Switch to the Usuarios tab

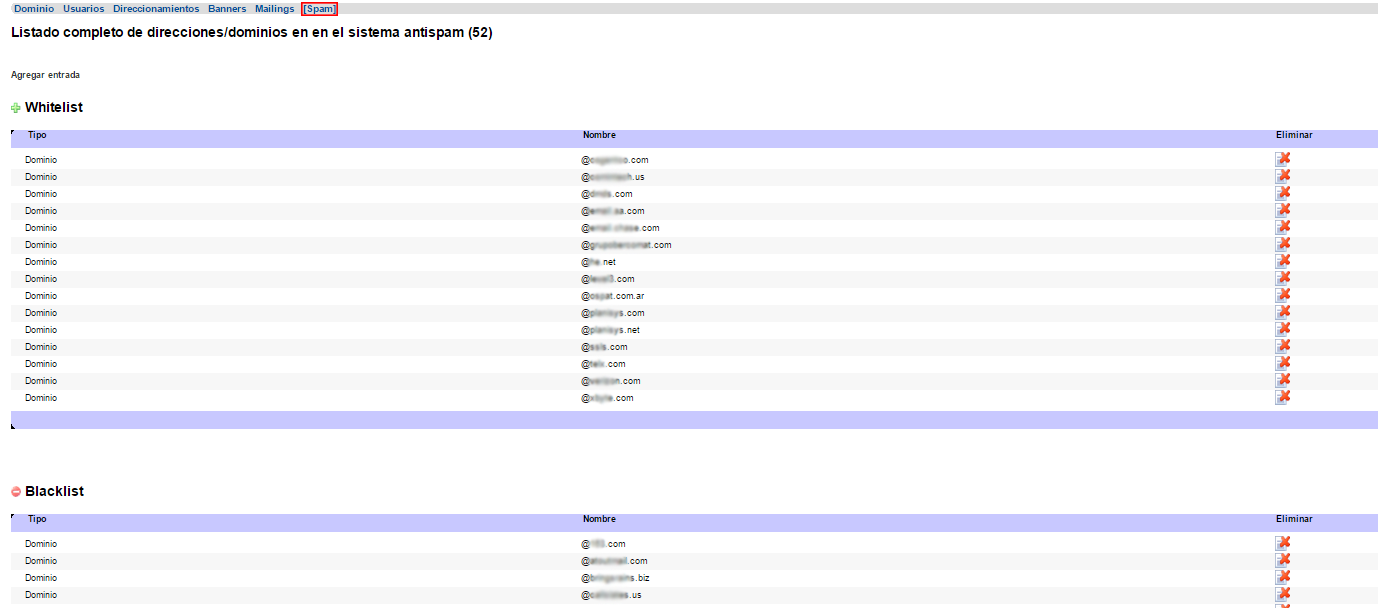coord(84,9)
